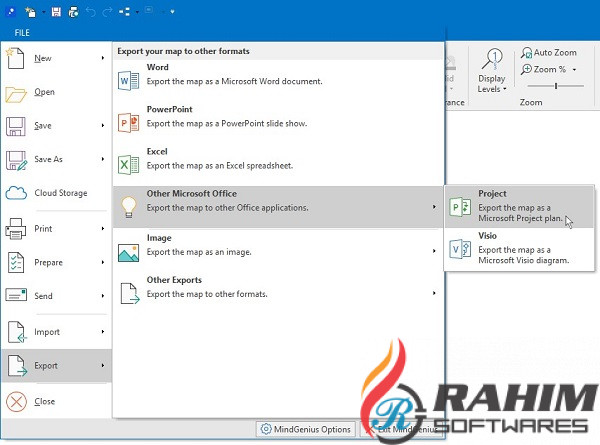Click the red Close circle icon

coord(16,402)
